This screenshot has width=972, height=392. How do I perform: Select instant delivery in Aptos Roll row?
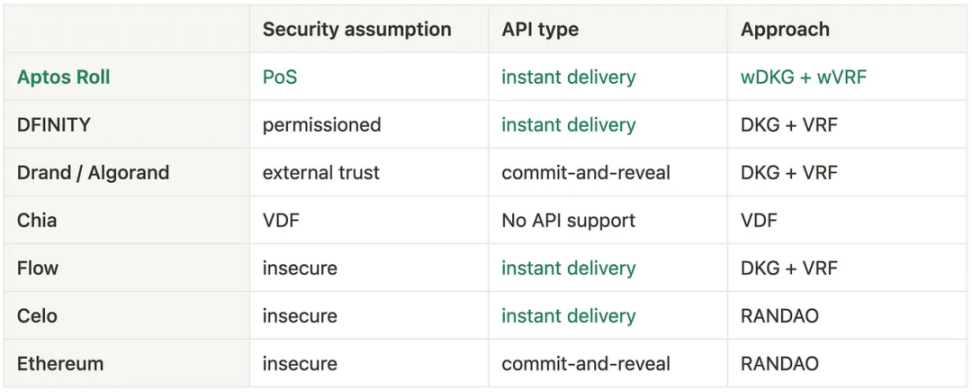pos(568,78)
